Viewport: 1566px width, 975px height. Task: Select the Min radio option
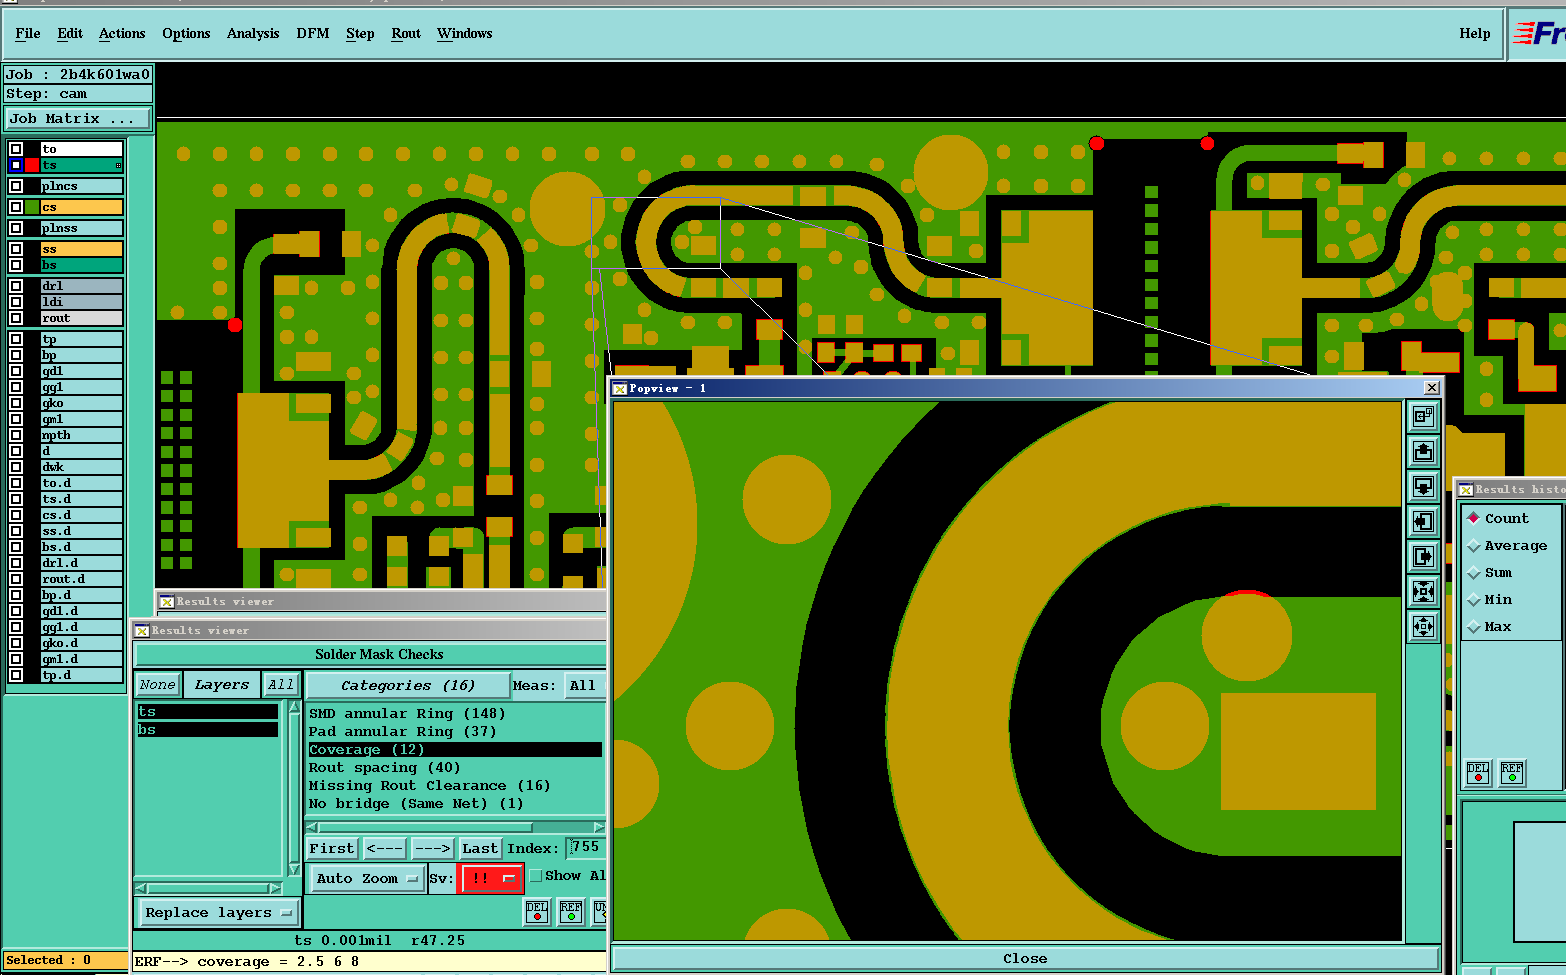tap(1473, 599)
